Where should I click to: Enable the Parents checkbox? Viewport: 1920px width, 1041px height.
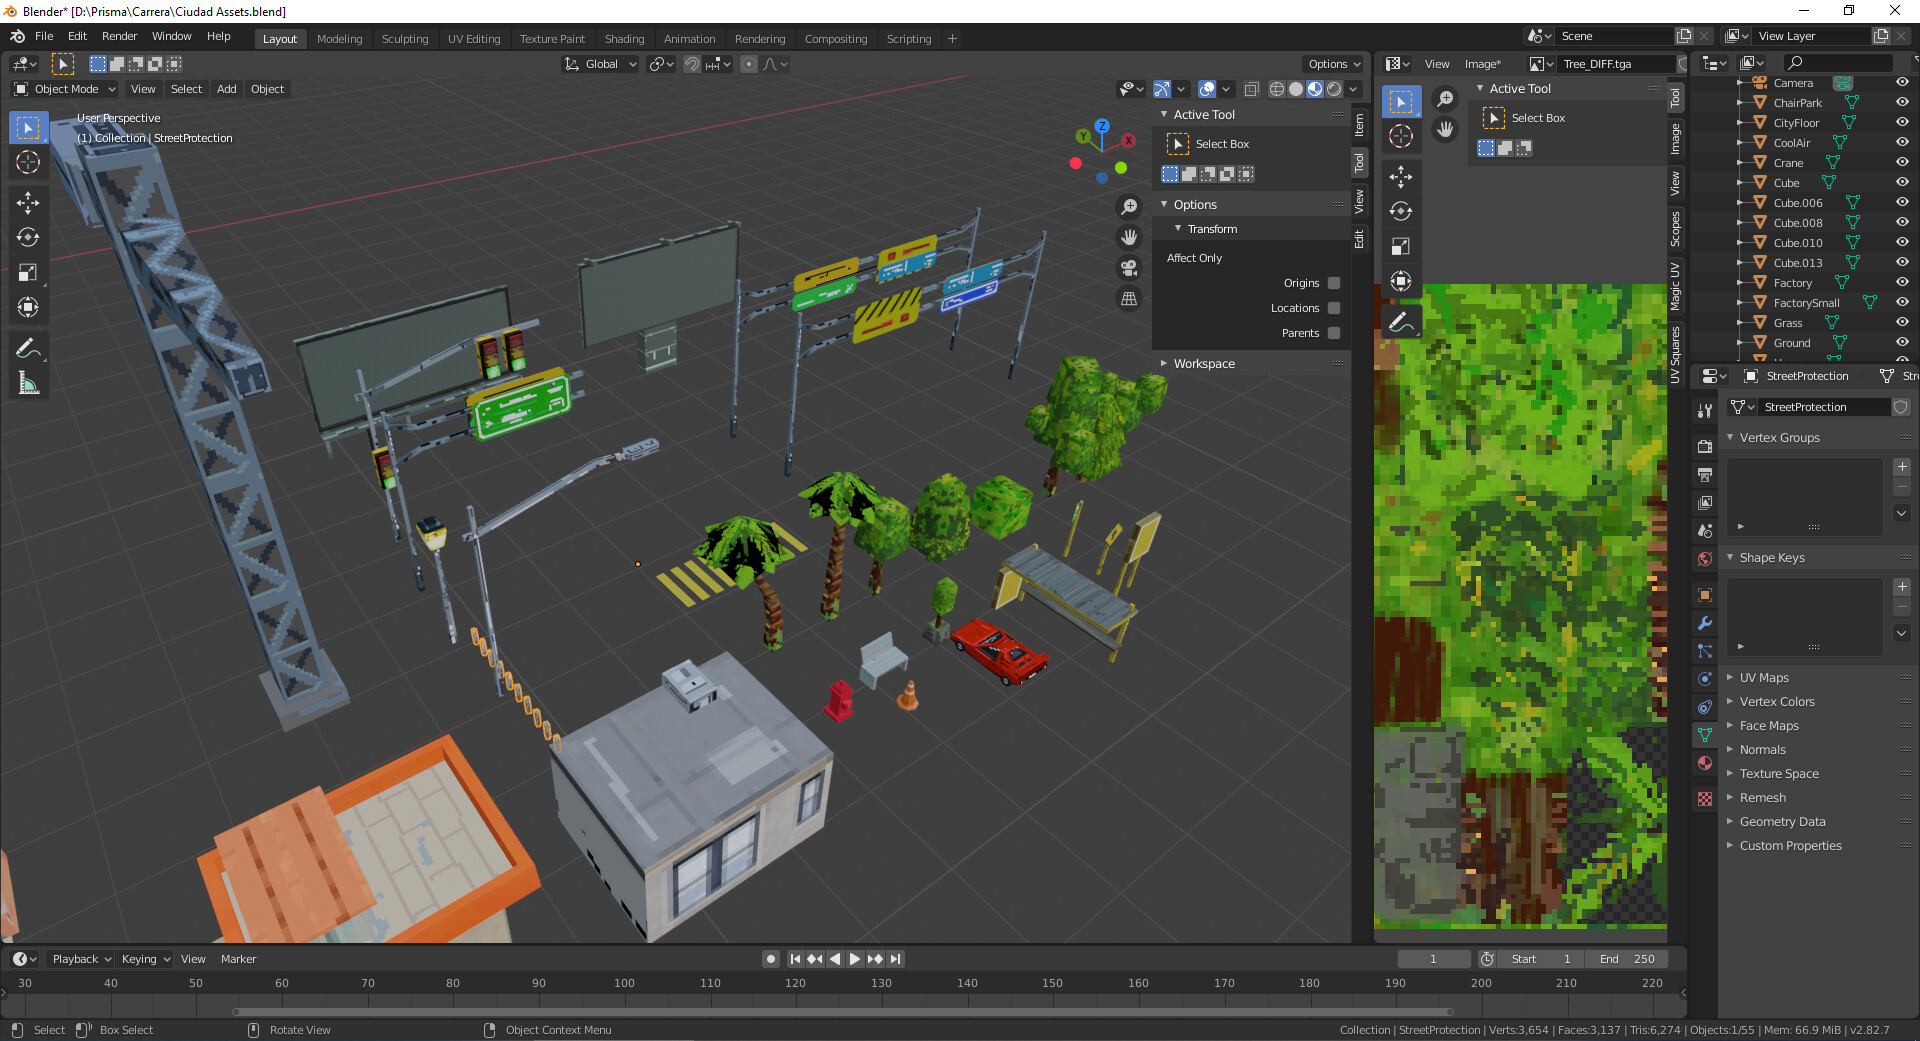tap(1333, 333)
